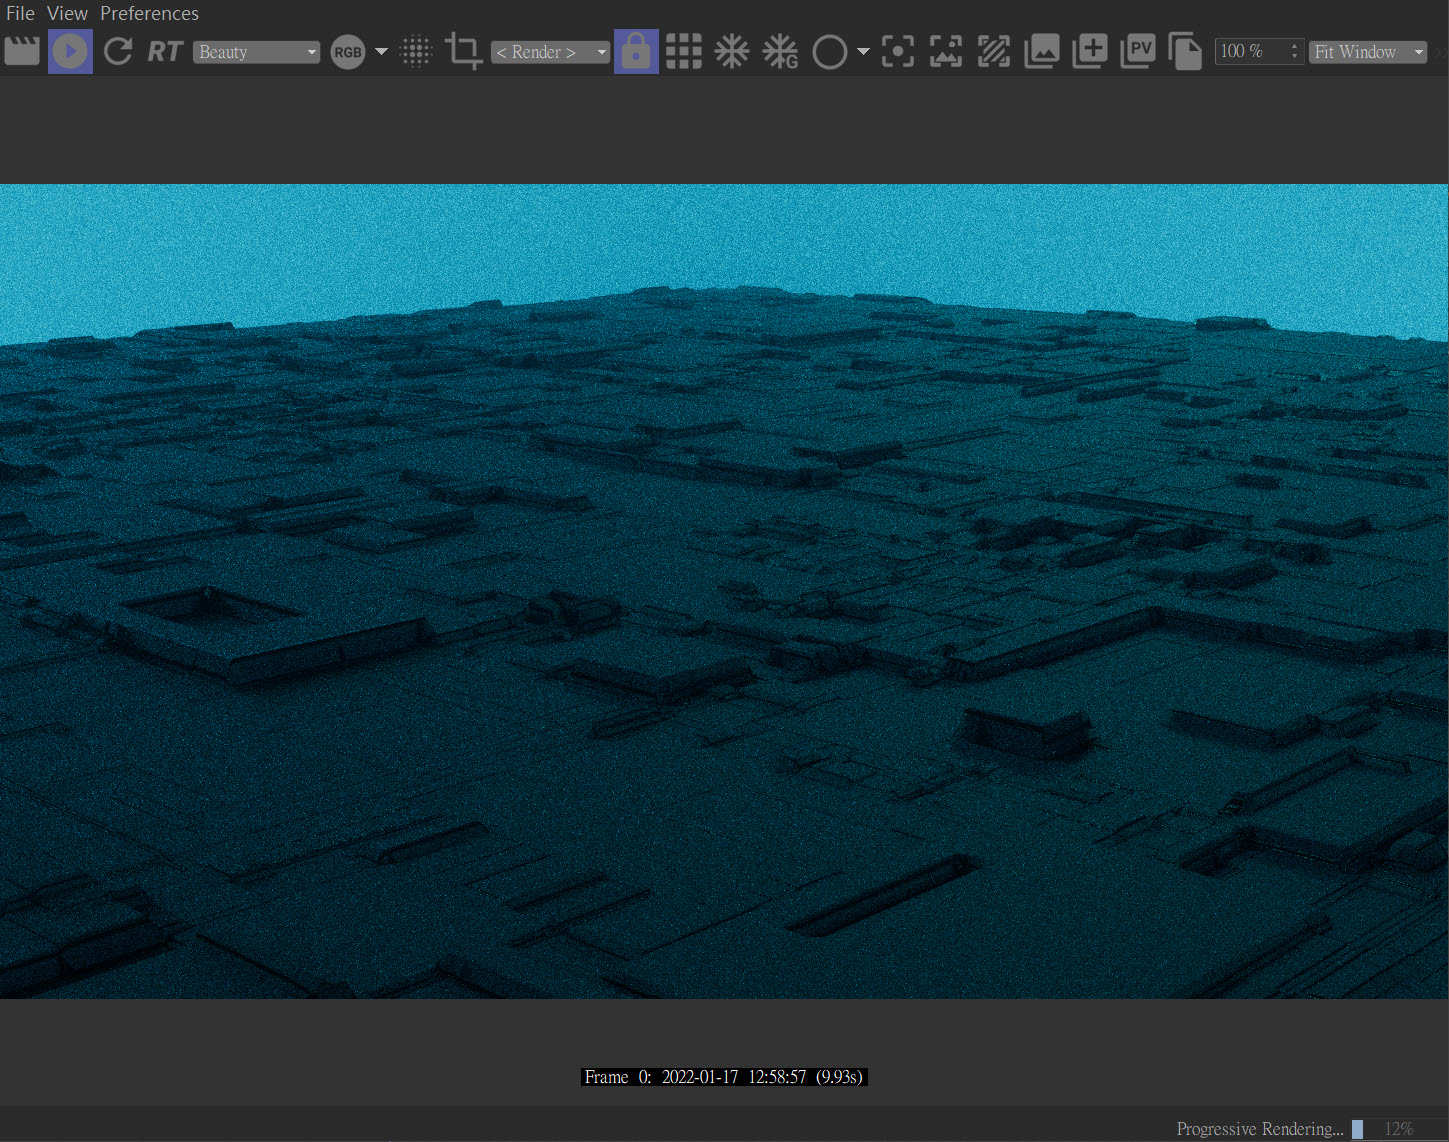Toggle the lock camera icon

click(636, 51)
